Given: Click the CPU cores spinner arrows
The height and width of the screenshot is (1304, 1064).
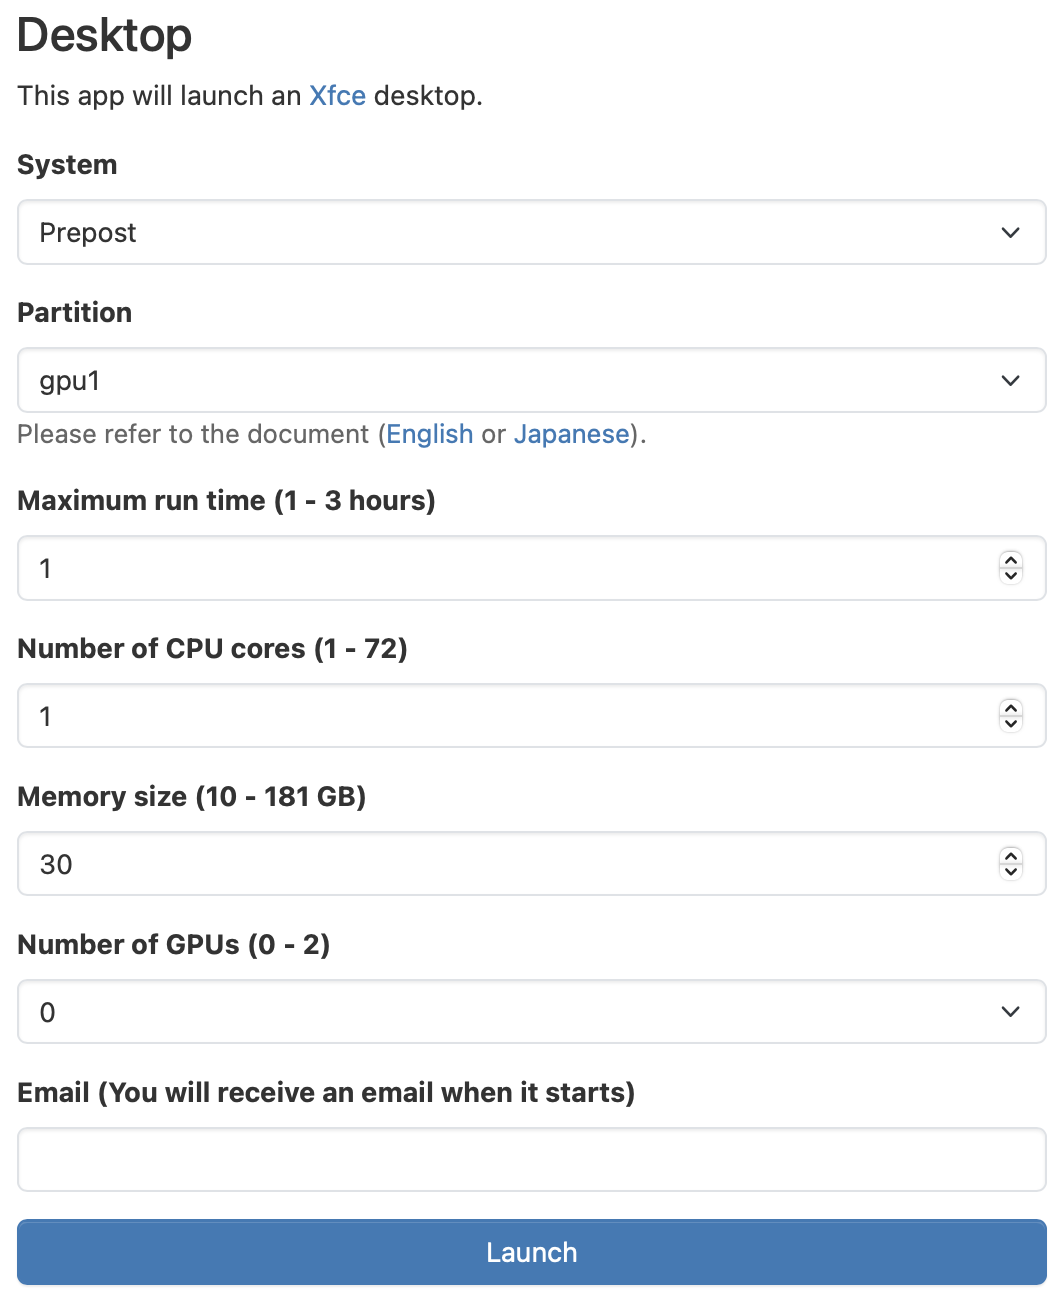Looking at the screenshot, I should [x=1011, y=716].
